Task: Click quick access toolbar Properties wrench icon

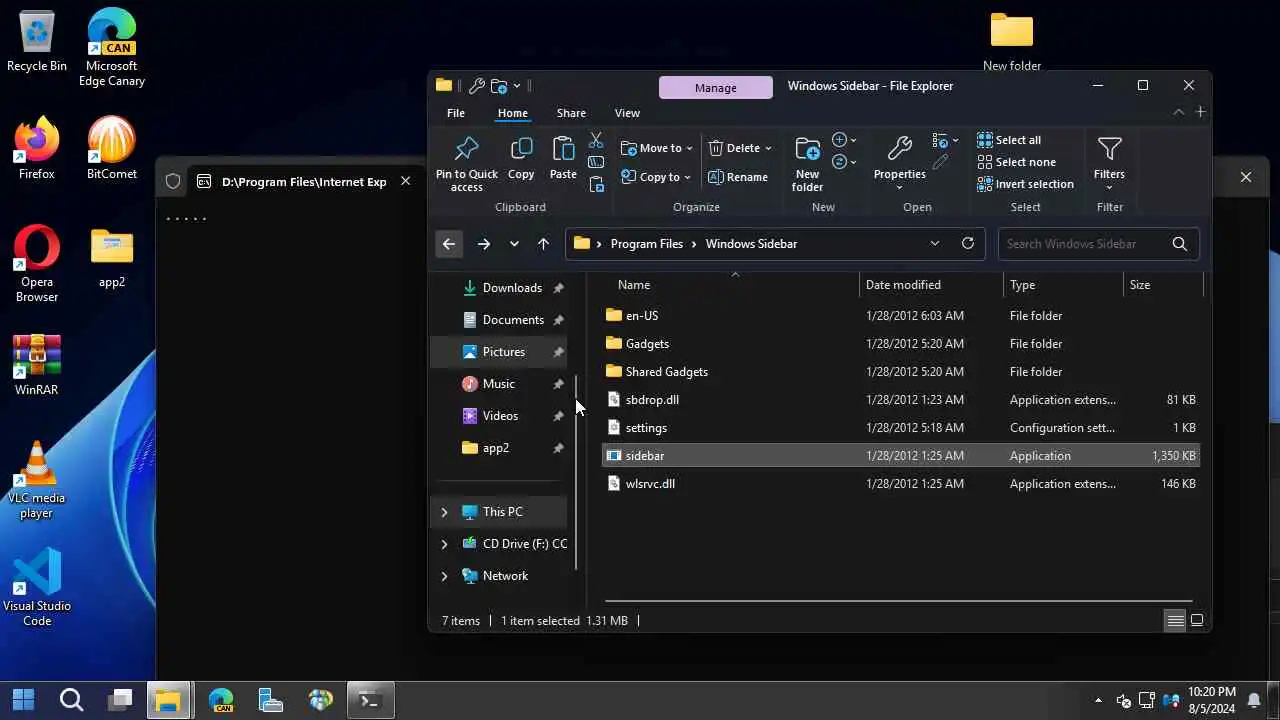Action: [477, 86]
